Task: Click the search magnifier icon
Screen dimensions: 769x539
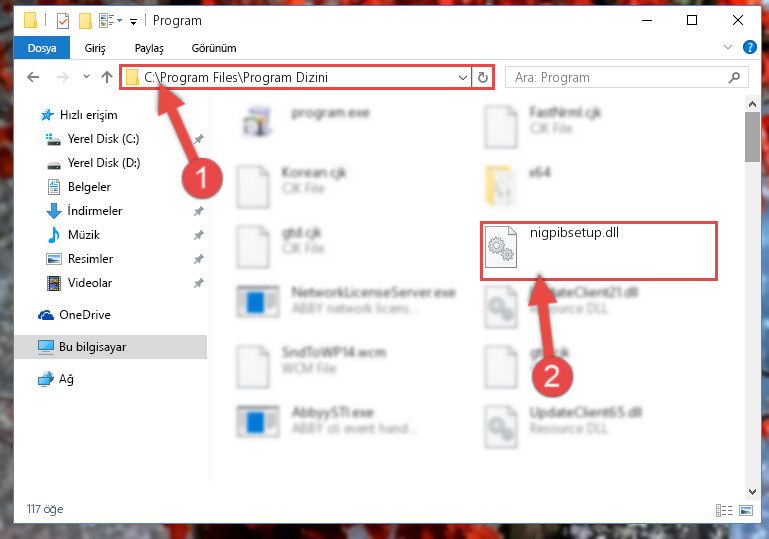Action: pyautogui.click(x=734, y=77)
